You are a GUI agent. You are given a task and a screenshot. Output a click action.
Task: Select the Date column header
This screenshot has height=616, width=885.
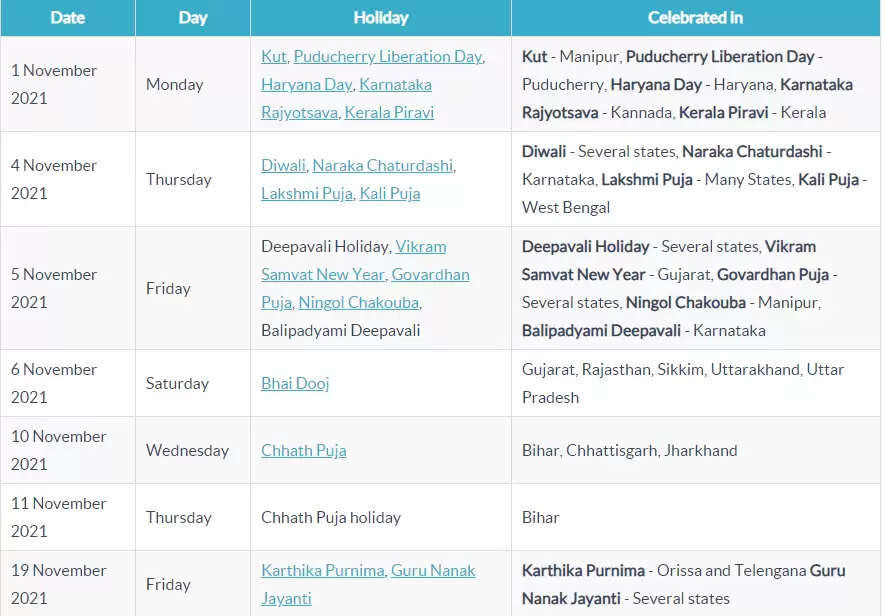(x=68, y=18)
